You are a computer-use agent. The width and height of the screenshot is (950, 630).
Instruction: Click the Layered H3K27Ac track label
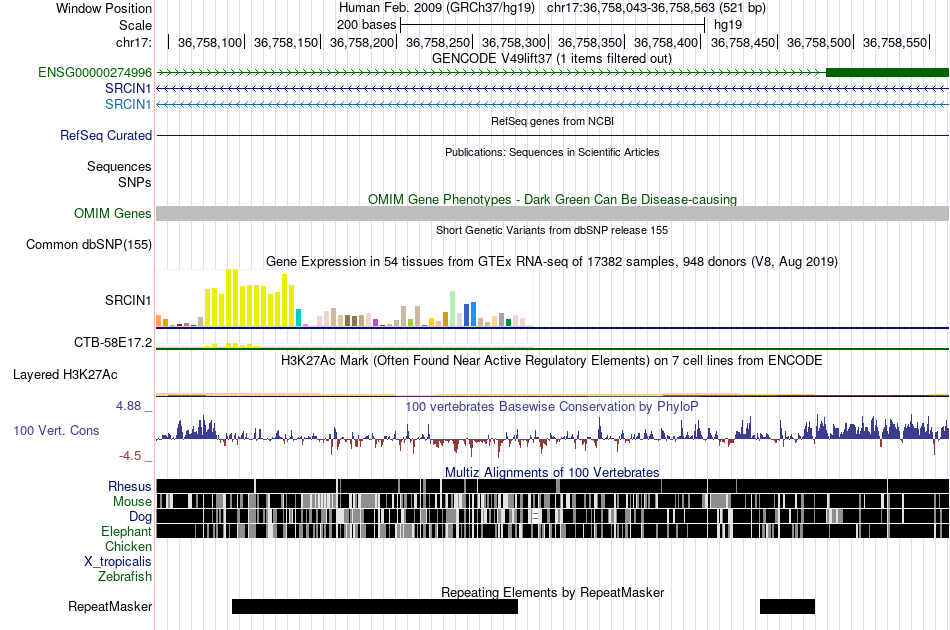(x=65, y=375)
